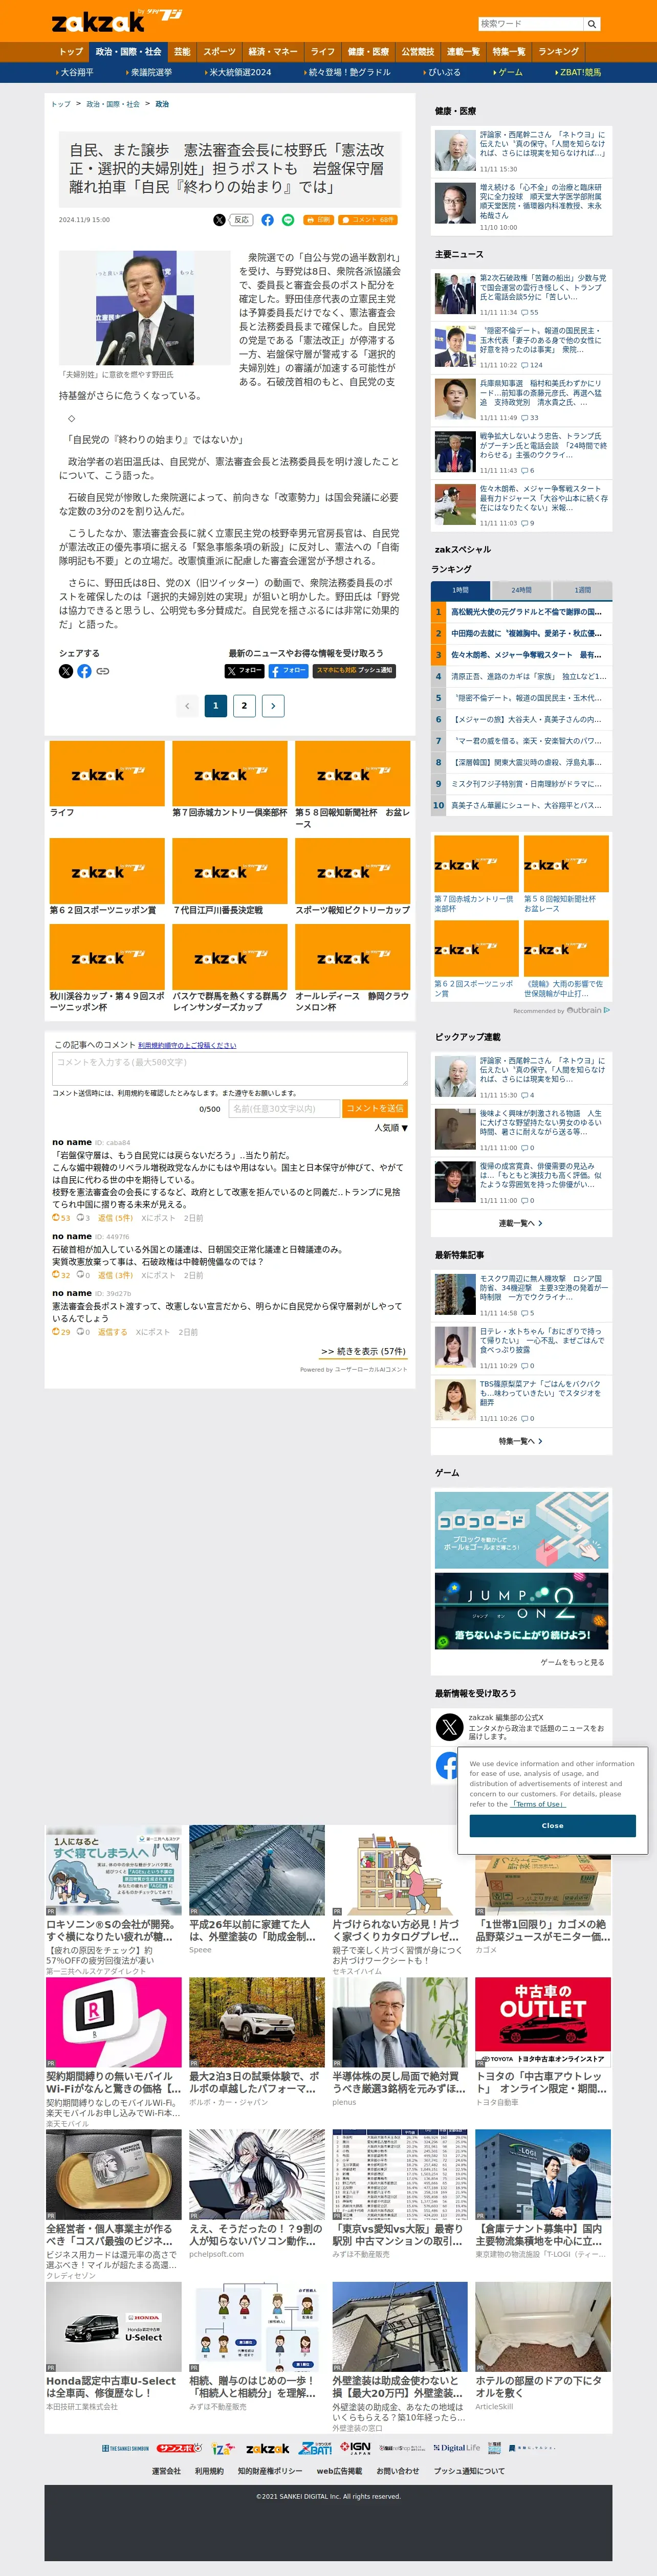Image resolution: width=657 pixels, height=2576 pixels.
Task: Click previous page chevron arrow
Action: (x=187, y=706)
